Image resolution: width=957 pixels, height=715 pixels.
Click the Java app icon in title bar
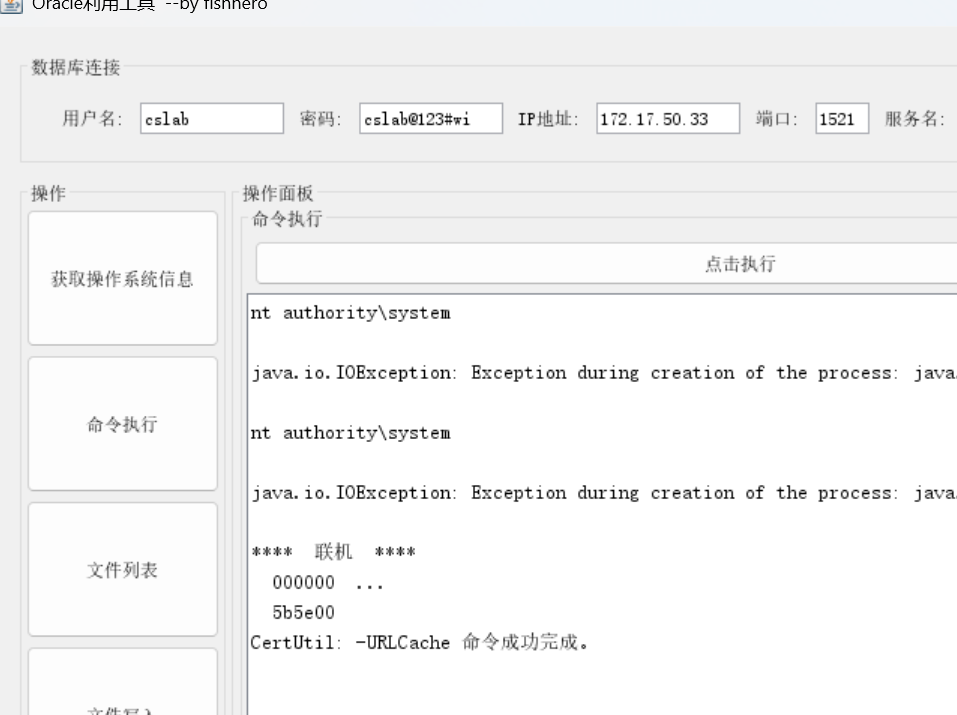point(10,6)
